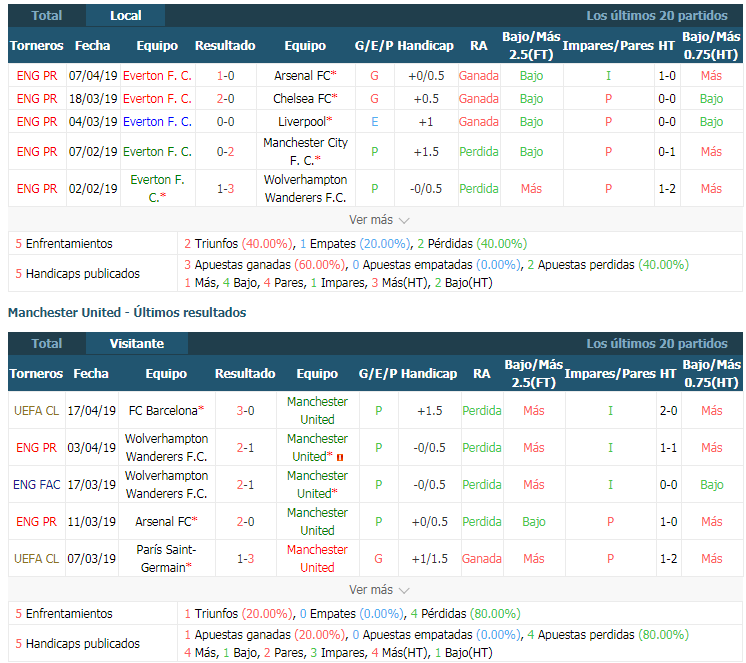Click Ganada in Chelsea FC row
Viewport: 746px width, 663px height.
(479, 98)
